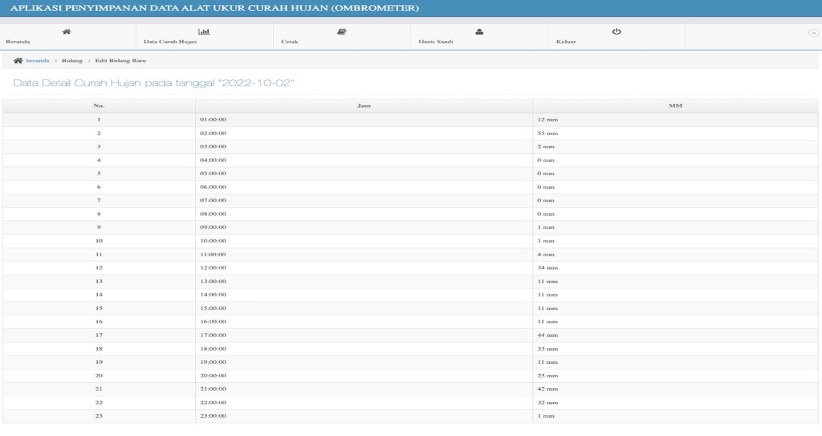Select the MM value in the 04:00:00 row

[x=546, y=160]
